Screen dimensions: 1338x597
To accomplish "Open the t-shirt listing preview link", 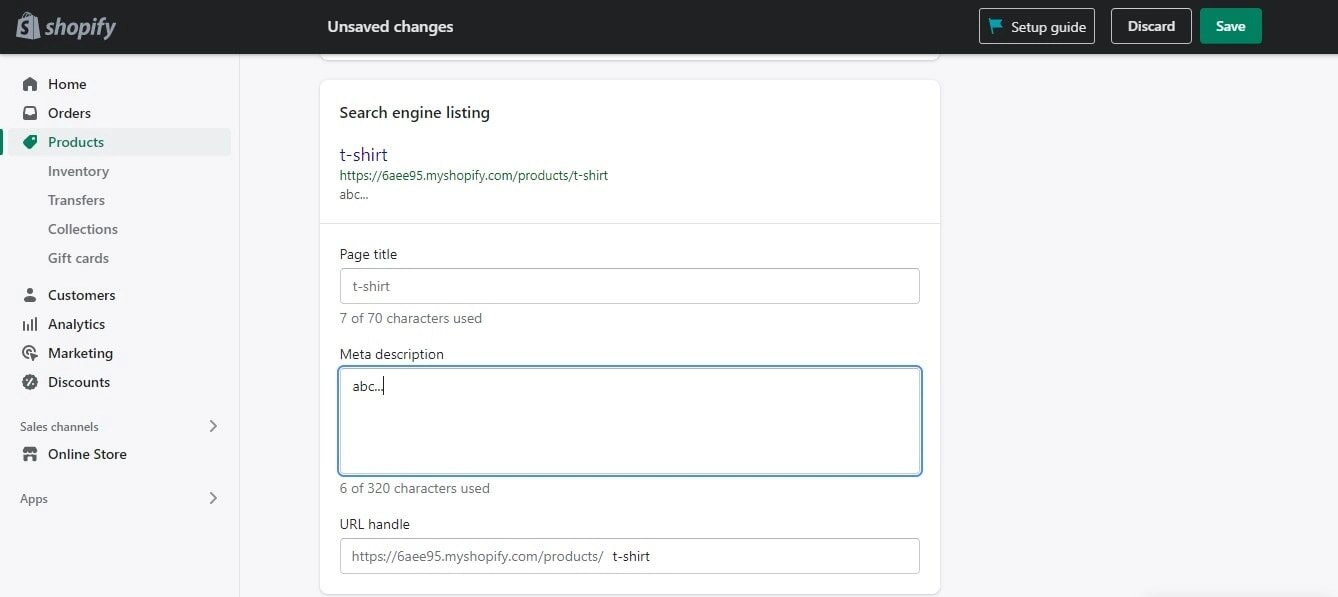I will click(x=363, y=155).
